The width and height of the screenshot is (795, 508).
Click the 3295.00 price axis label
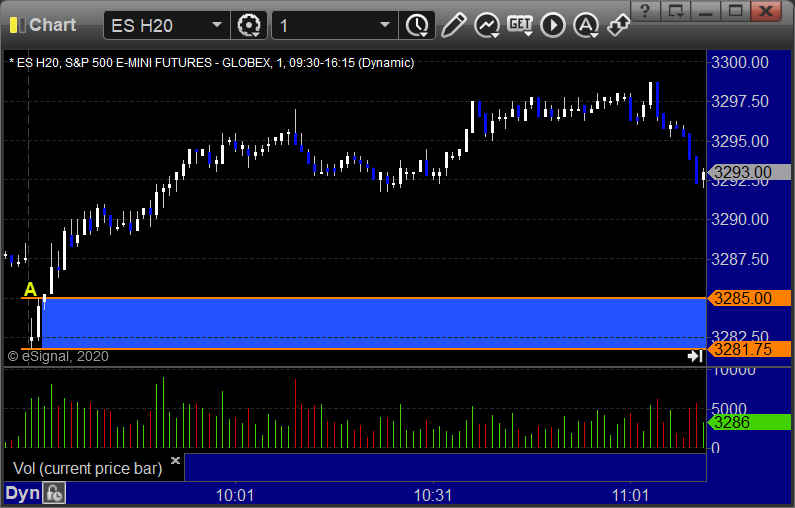[740, 141]
